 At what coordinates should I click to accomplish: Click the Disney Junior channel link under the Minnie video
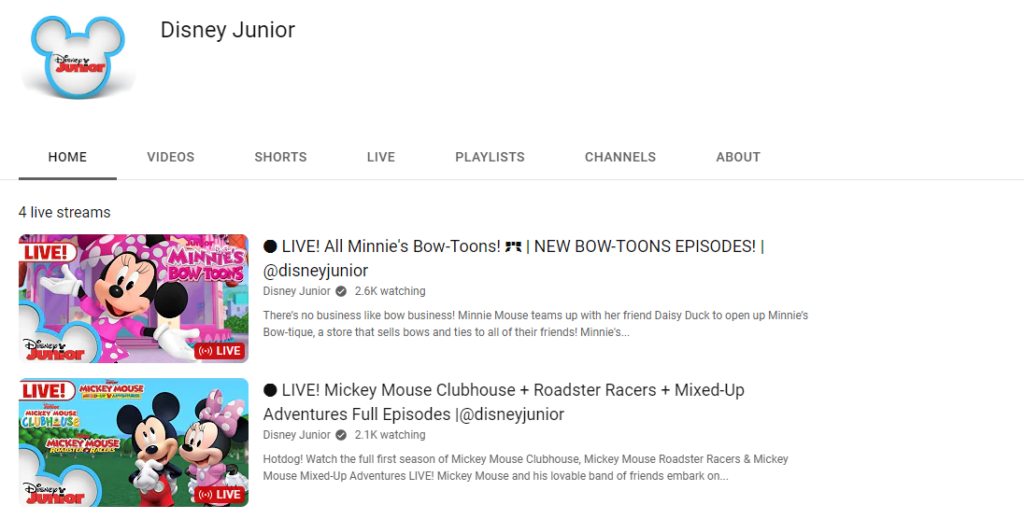coord(296,292)
